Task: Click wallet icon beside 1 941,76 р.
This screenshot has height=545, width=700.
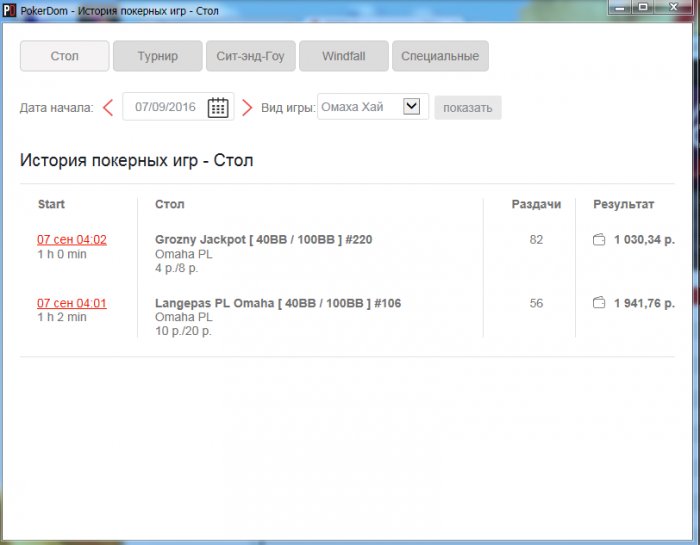Action: 599,303
